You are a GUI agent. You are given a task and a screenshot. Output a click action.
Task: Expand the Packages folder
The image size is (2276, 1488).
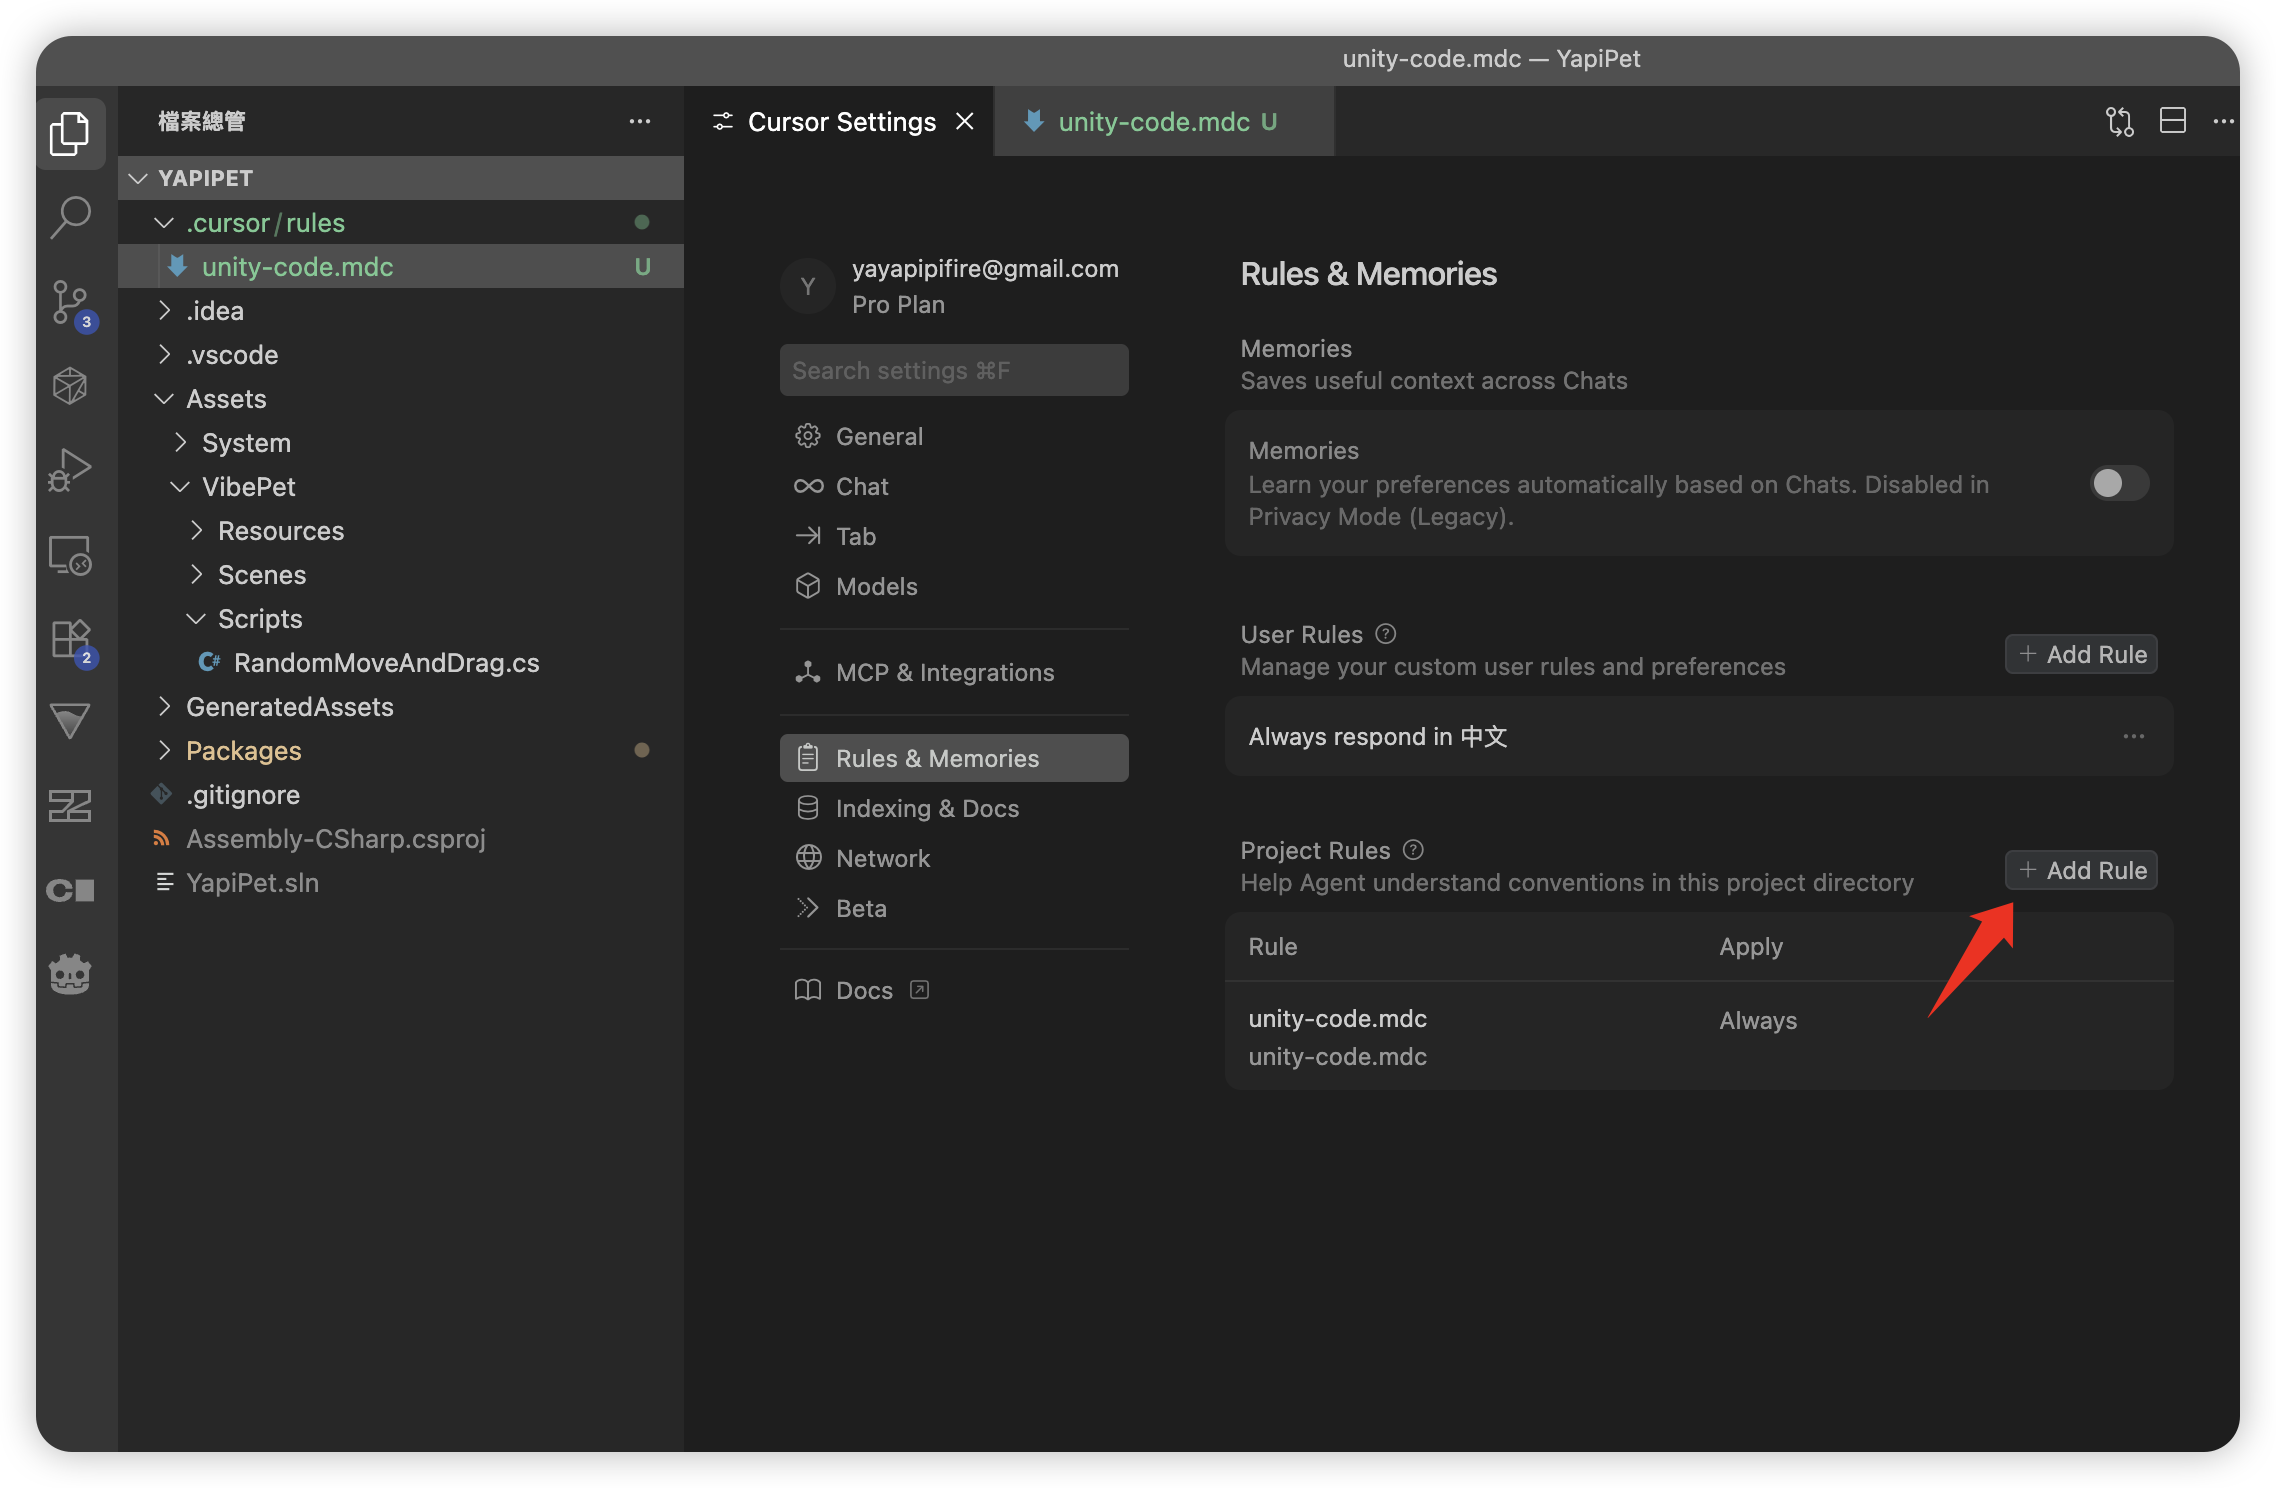[164, 750]
